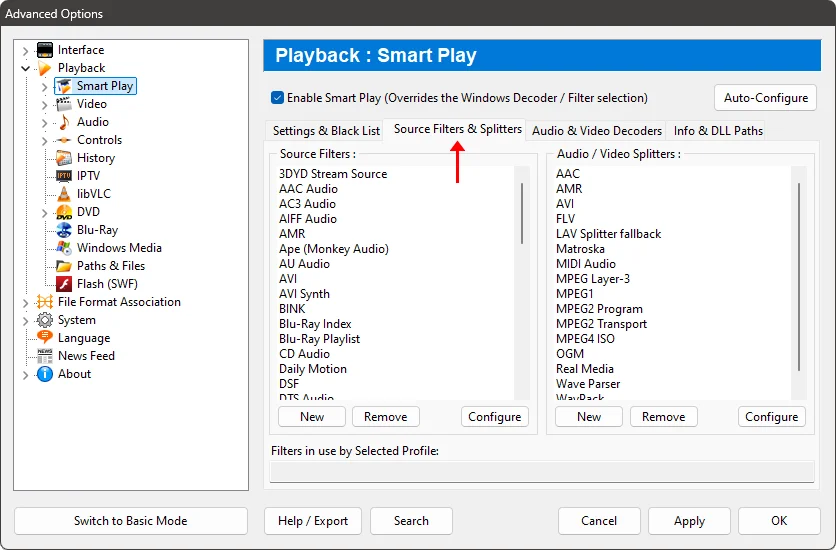836x550 pixels.
Task: Open Help / Export
Action: (x=313, y=521)
